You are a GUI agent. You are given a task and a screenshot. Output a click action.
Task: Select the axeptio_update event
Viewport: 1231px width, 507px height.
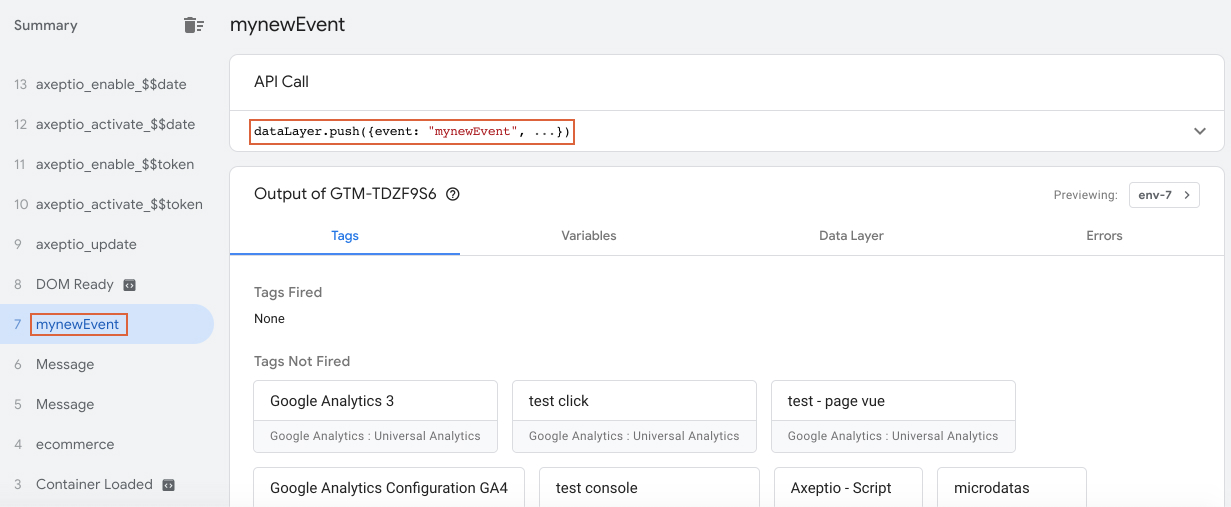(86, 245)
